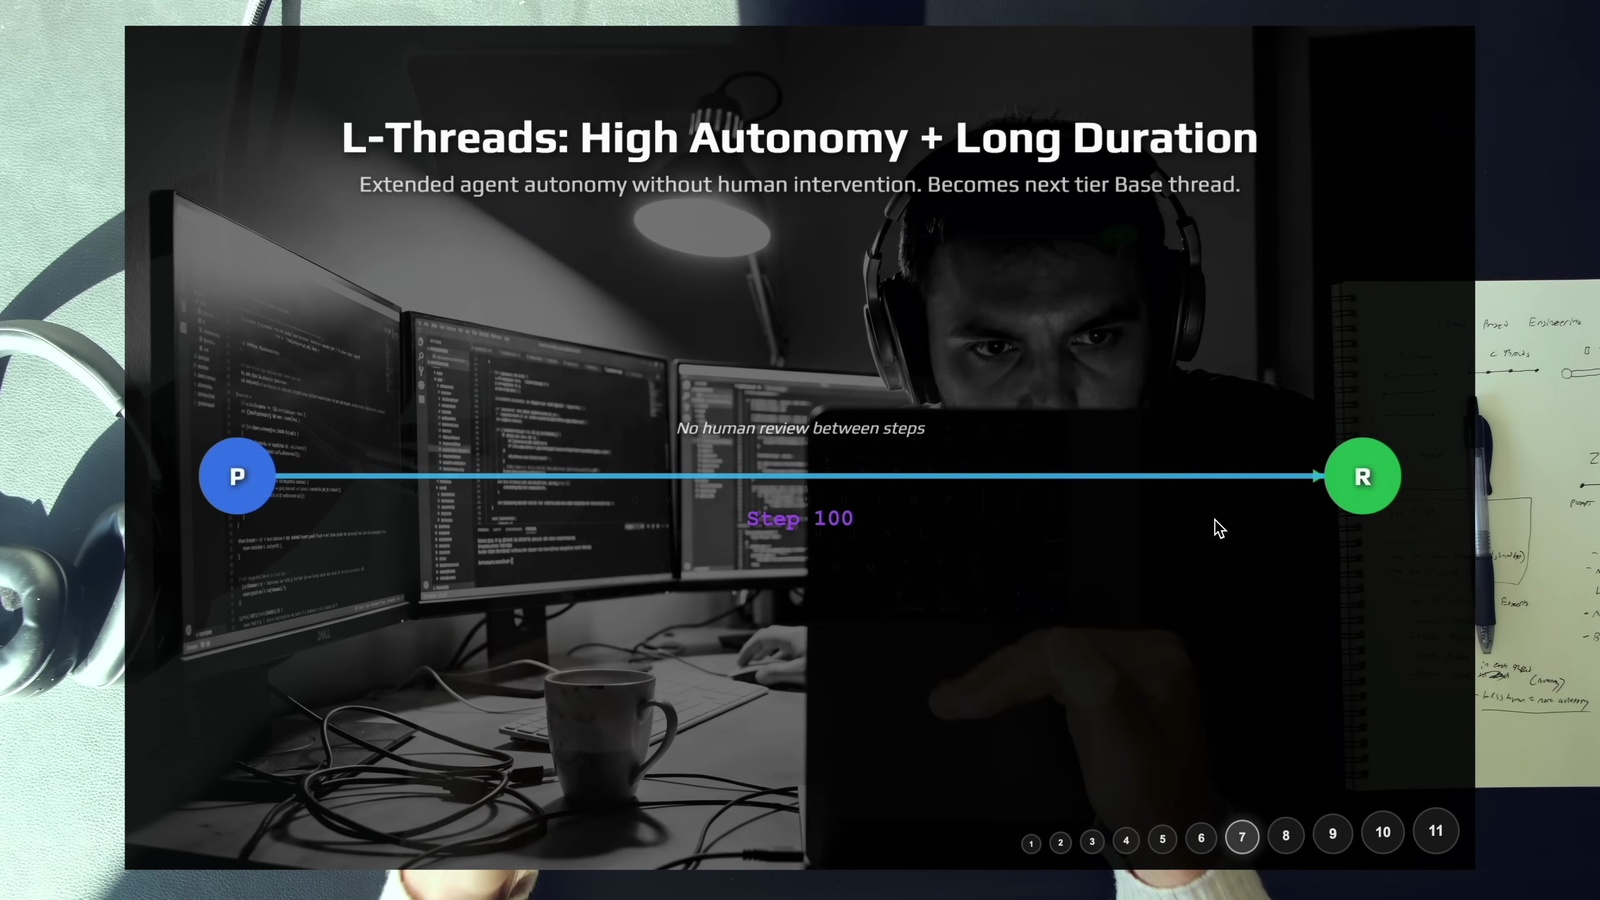Screen dimensions: 1600x900
Task: Go to last slide 11
Action: tap(1436, 831)
